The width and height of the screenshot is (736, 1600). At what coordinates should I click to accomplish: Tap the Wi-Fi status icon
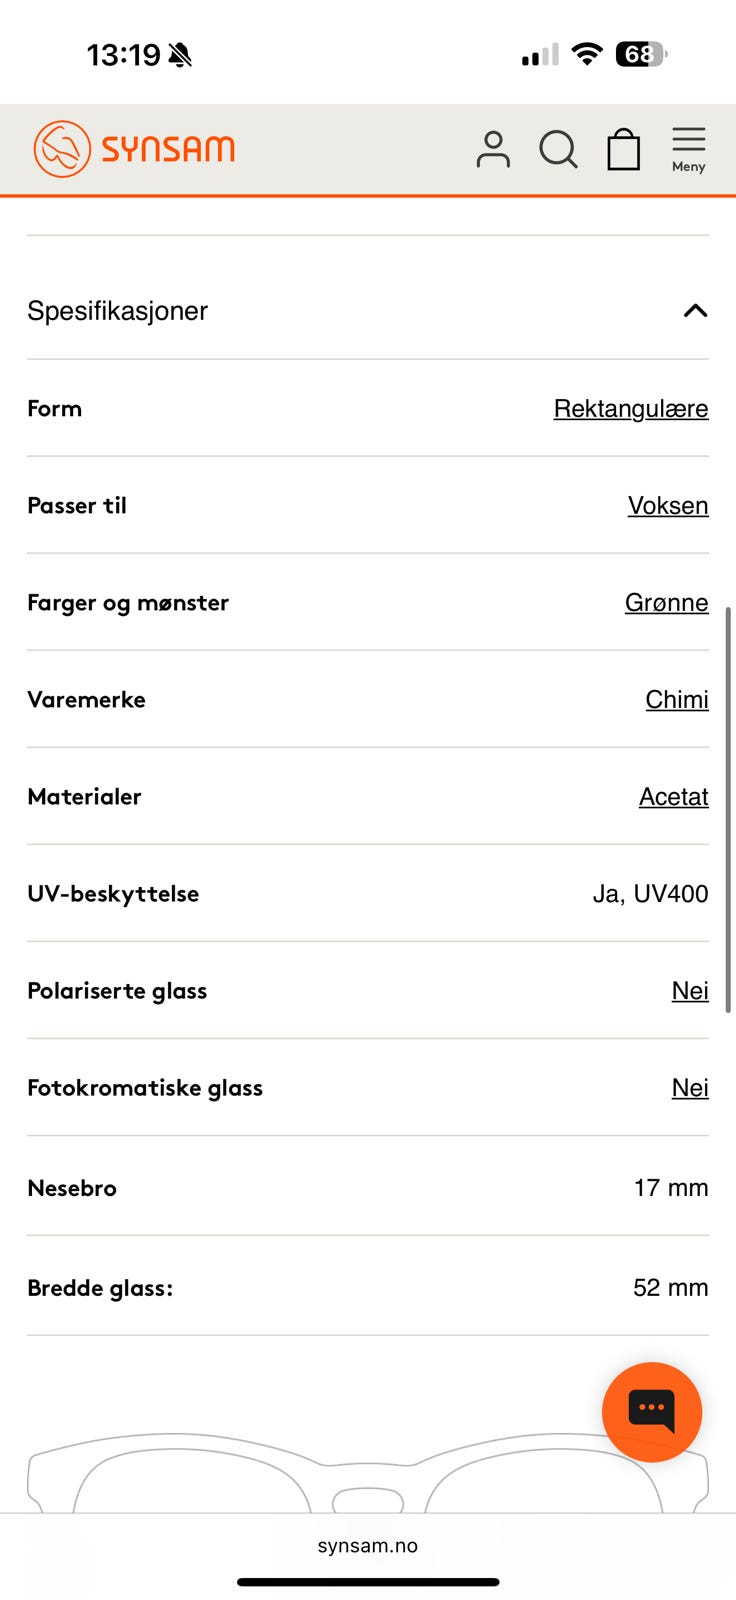point(587,54)
